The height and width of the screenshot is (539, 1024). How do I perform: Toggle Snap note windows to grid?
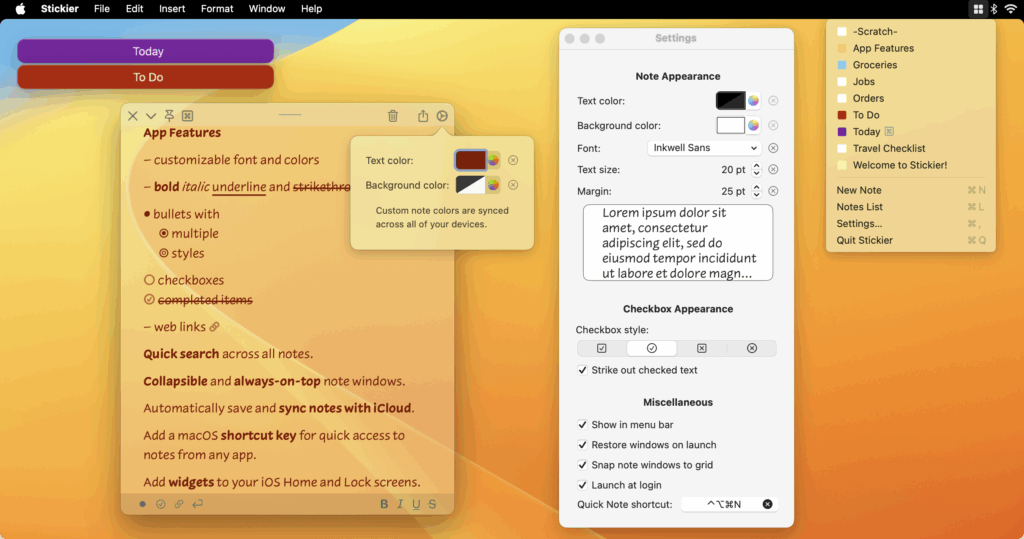click(582, 465)
